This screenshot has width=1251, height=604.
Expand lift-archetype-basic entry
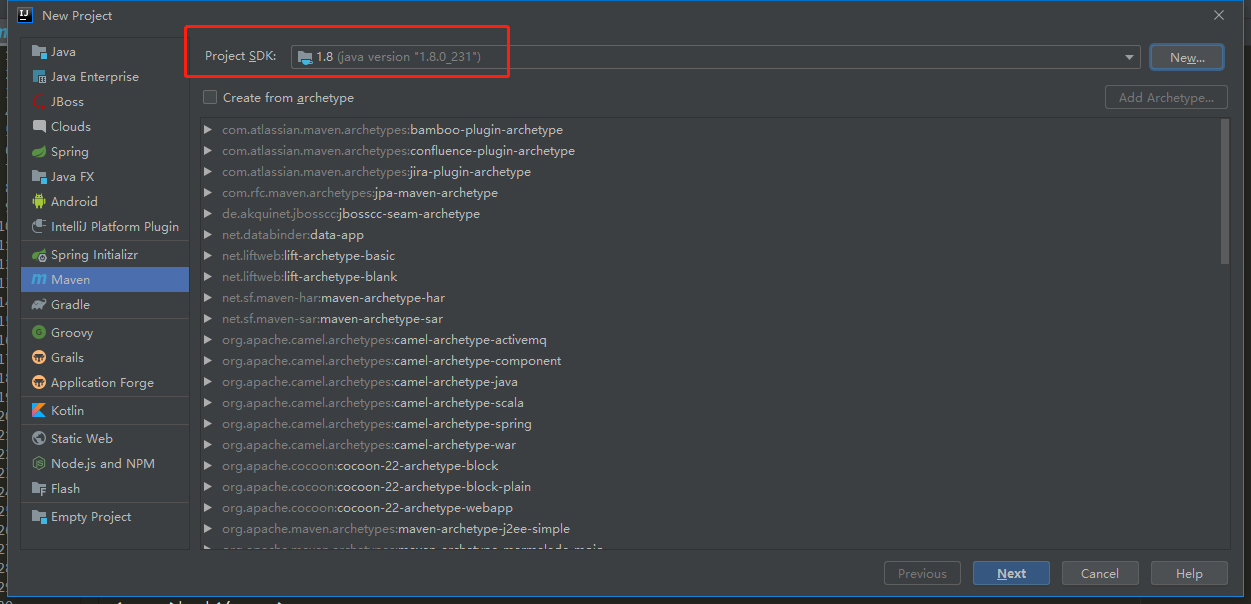click(208, 256)
